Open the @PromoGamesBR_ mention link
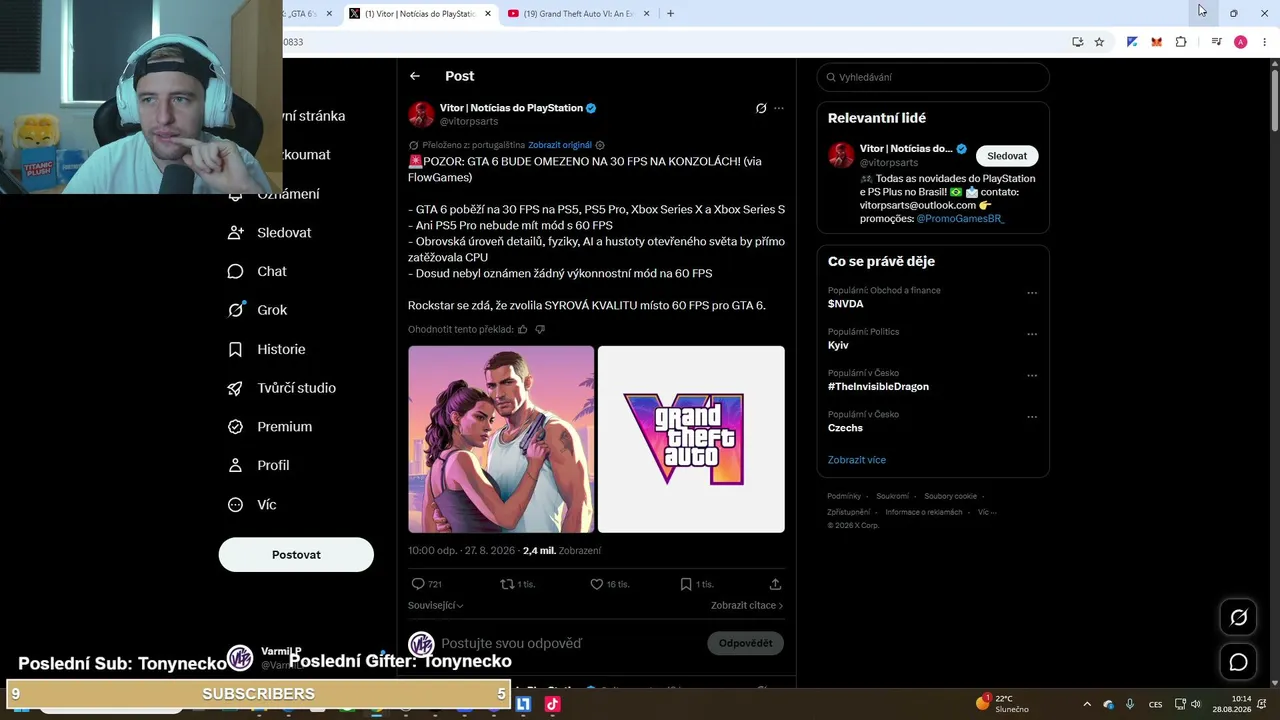Screen dimensions: 1280x720 pyautogui.click(x=960, y=218)
